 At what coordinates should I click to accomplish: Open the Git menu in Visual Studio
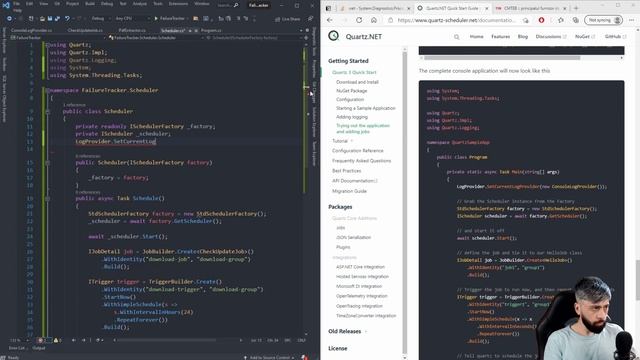point(57,3)
